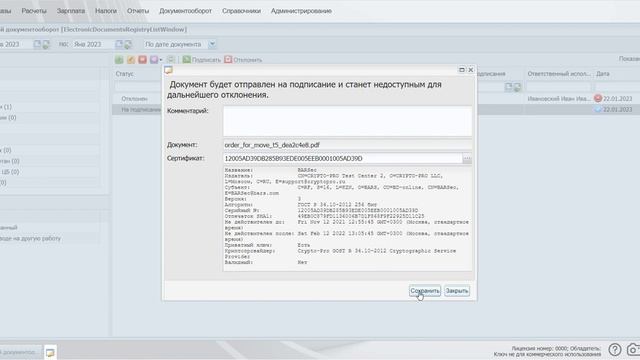The image size is (640, 360).
Task: Open the Справочники menu
Action: (x=241, y=11)
